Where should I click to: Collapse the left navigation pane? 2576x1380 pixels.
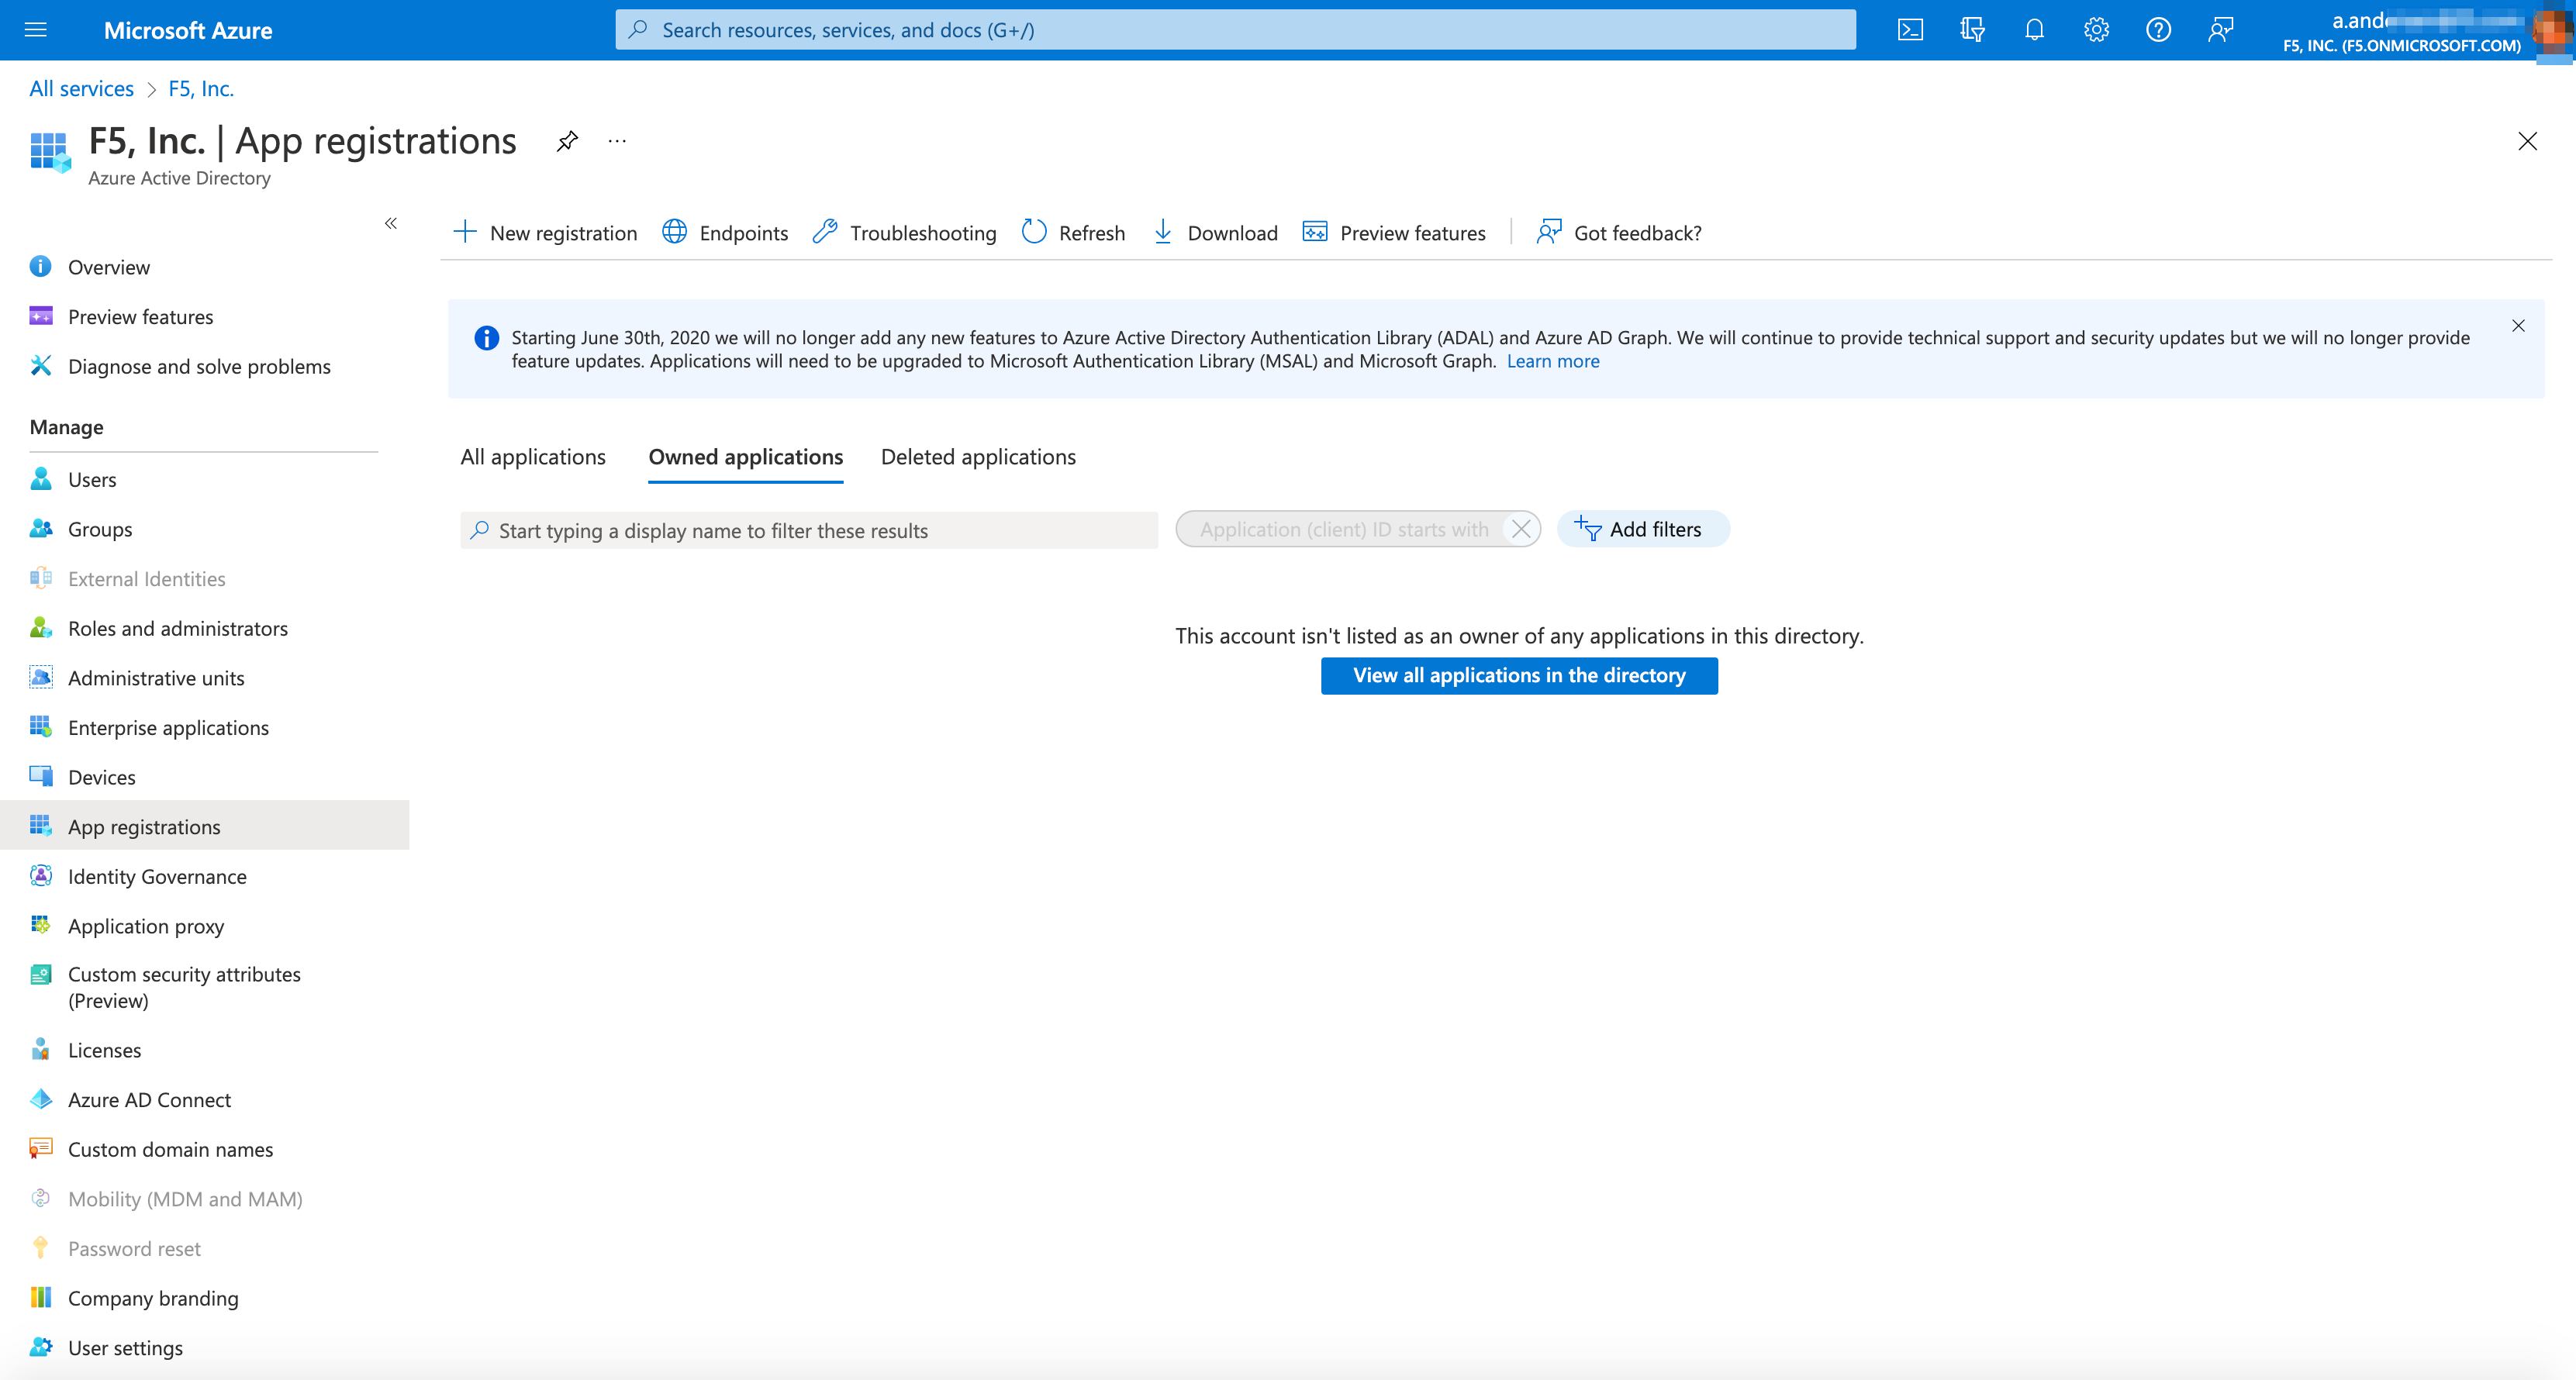(391, 224)
